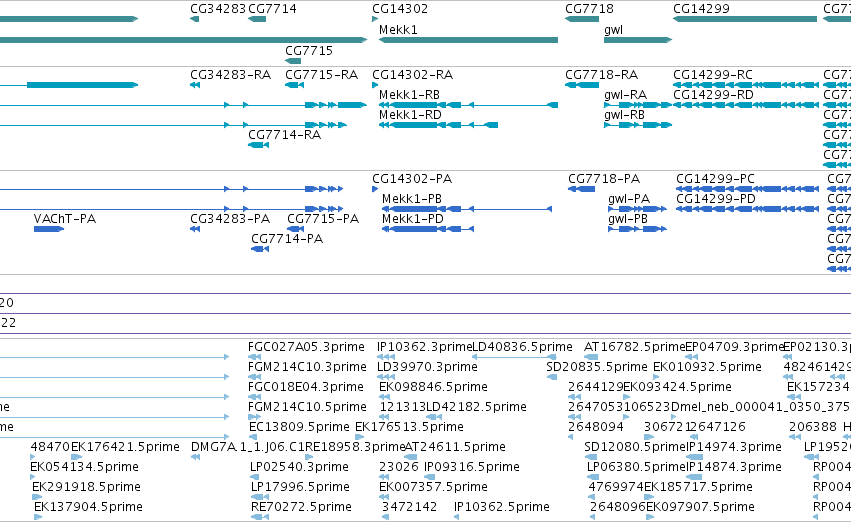
Task: Click EST EK054134.5prime
Action: click(x=84, y=467)
